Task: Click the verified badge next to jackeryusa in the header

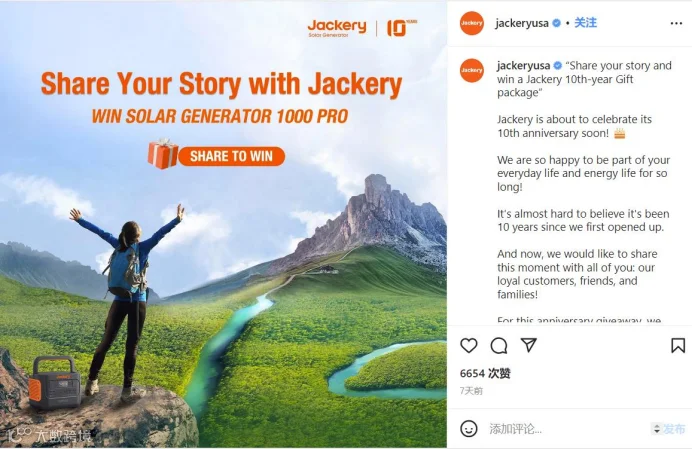Action: click(x=557, y=23)
